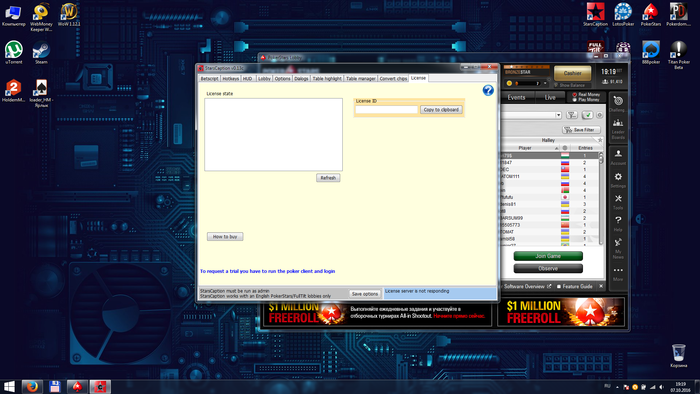Toggle the green checkmark filter button
This screenshot has width=700, height=394.
(587, 115)
